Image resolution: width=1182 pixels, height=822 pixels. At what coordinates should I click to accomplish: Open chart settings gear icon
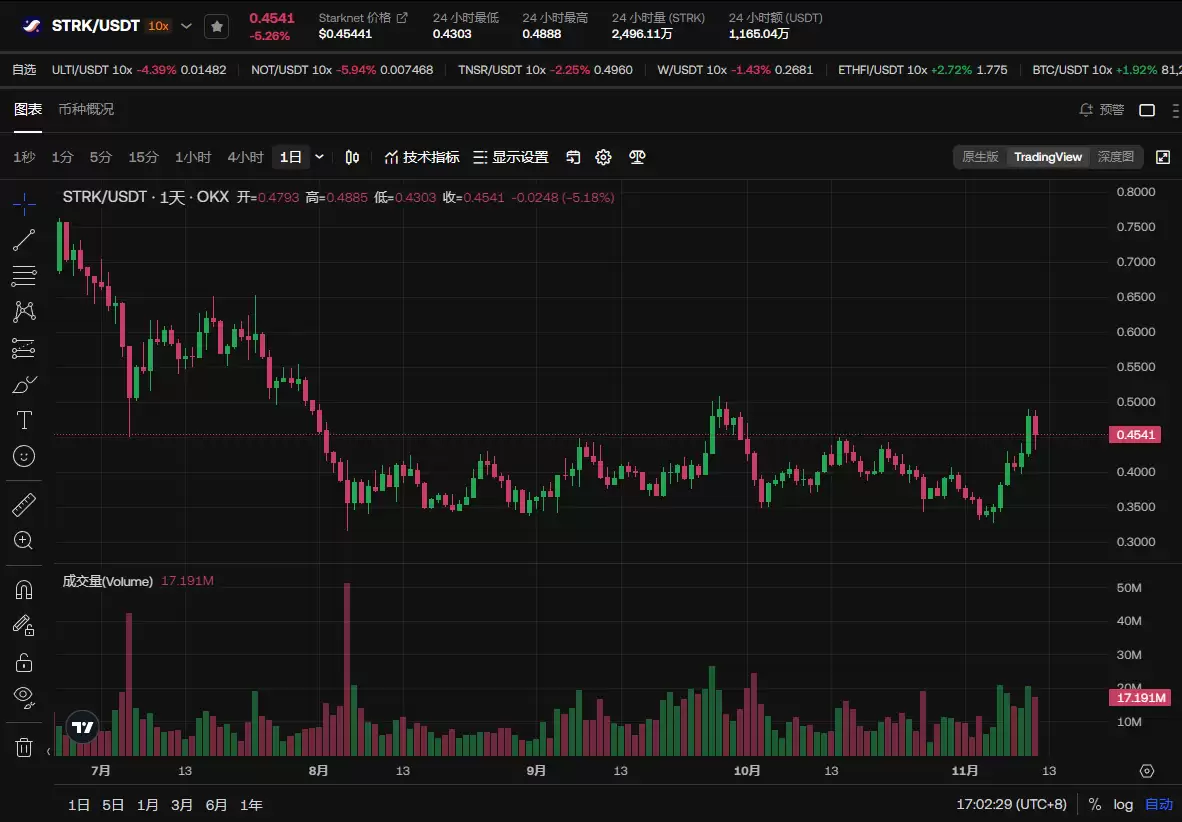click(603, 157)
